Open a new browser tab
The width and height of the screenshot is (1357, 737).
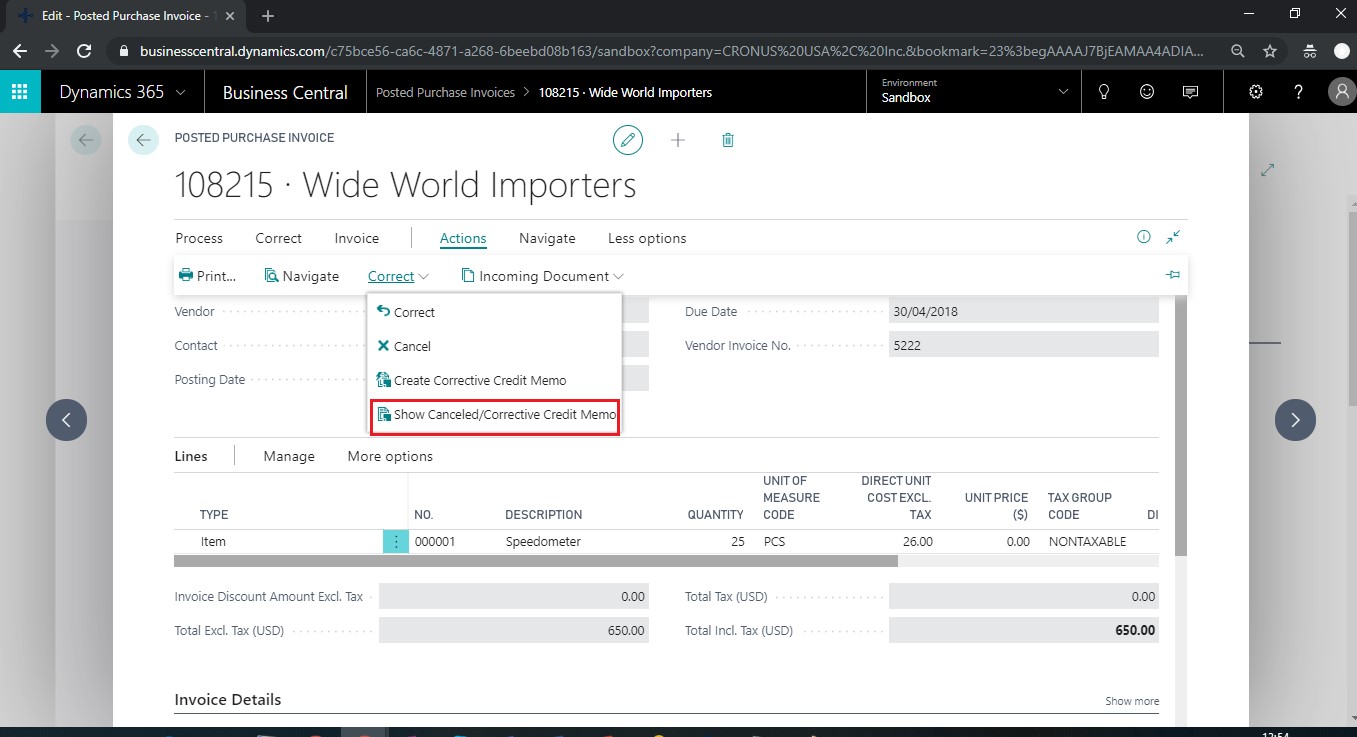click(268, 16)
